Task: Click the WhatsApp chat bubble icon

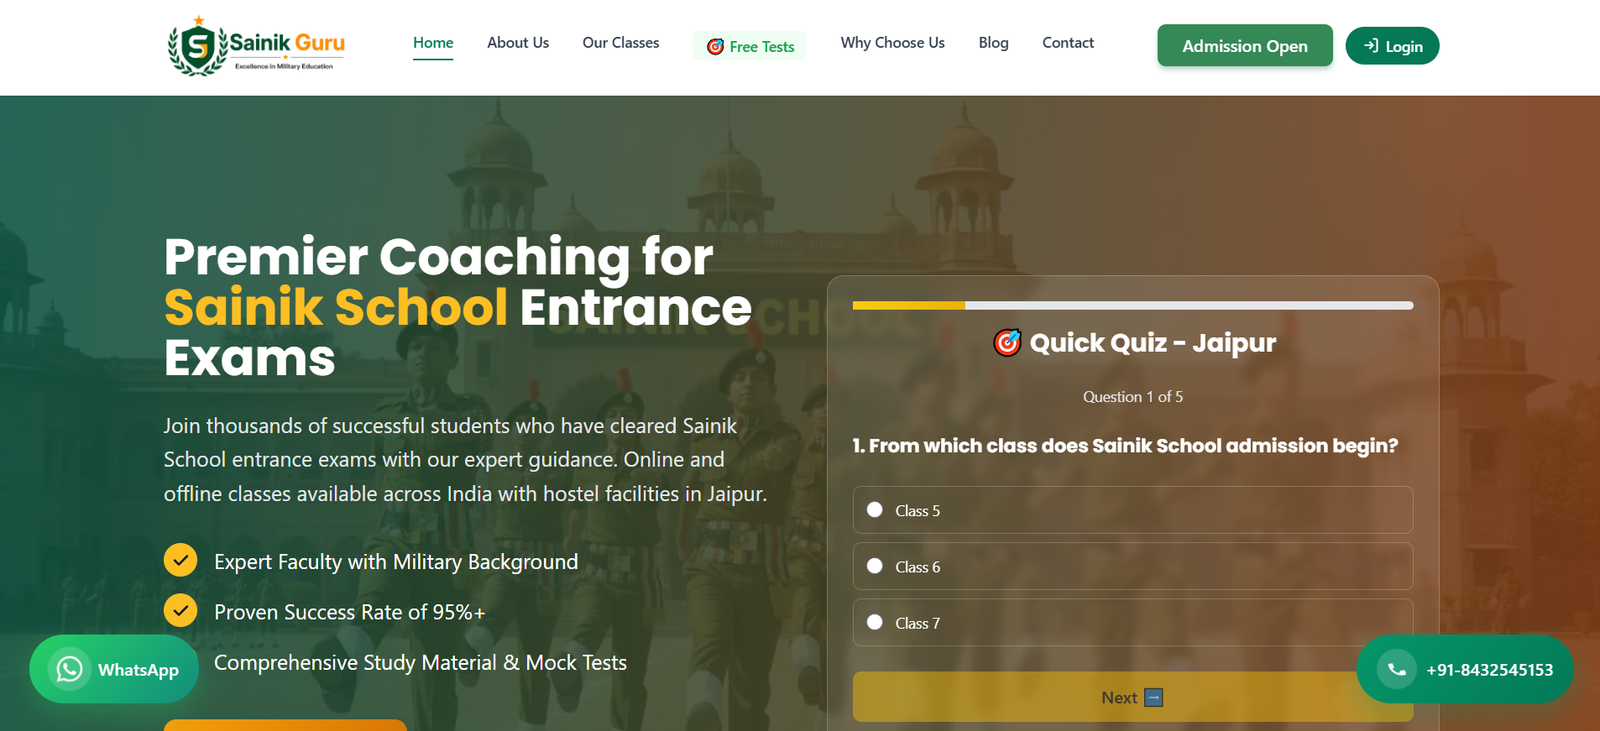Action: 70,669
